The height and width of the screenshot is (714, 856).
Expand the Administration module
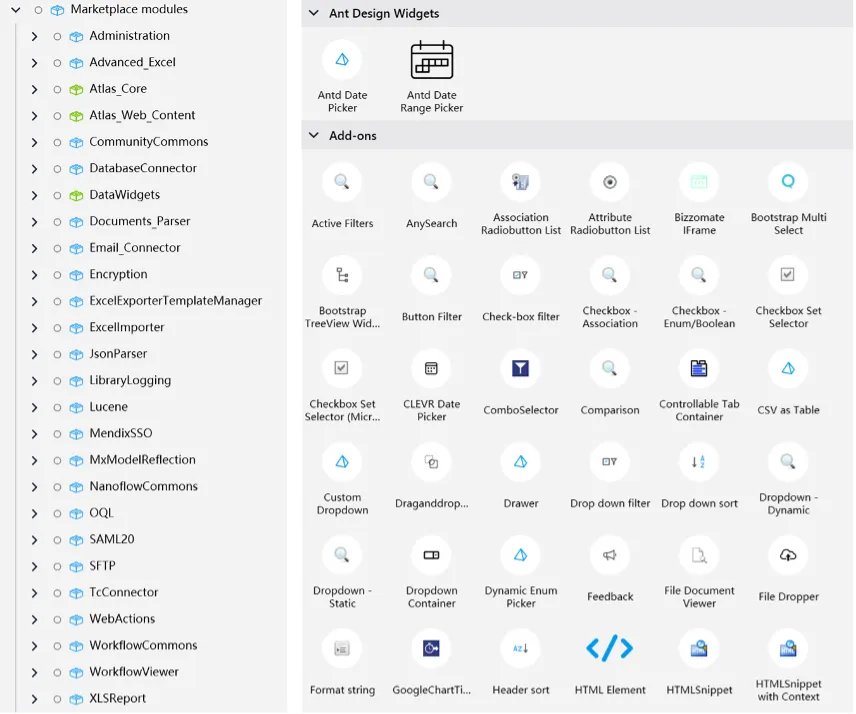tap(34, 37)
